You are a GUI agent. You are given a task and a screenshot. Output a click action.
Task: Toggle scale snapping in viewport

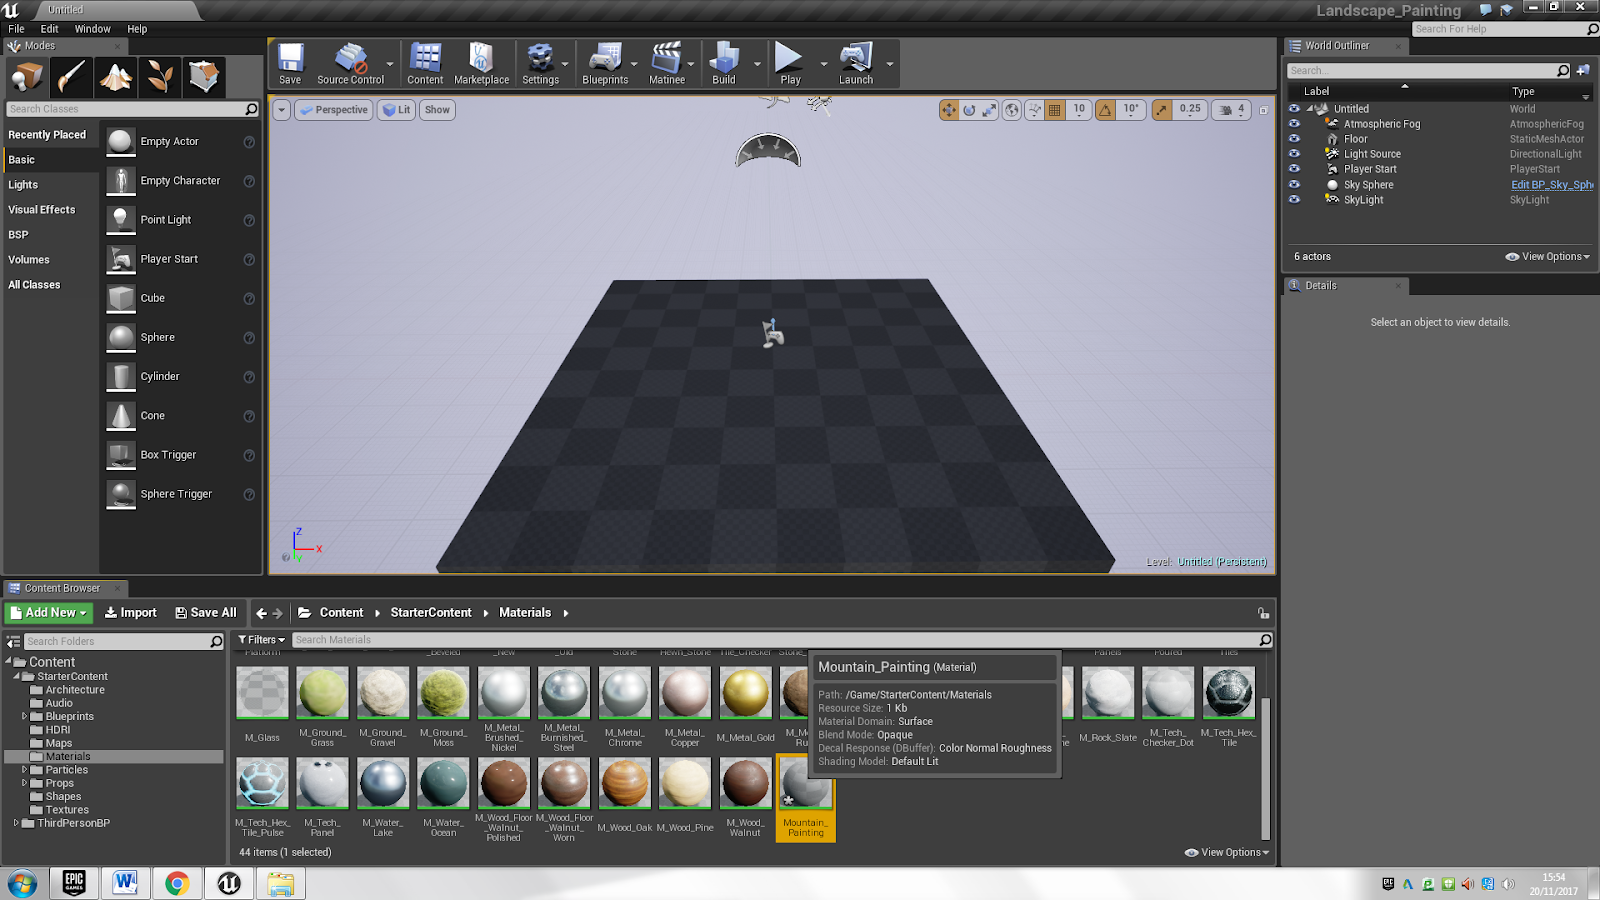[x=1161, y=110]
